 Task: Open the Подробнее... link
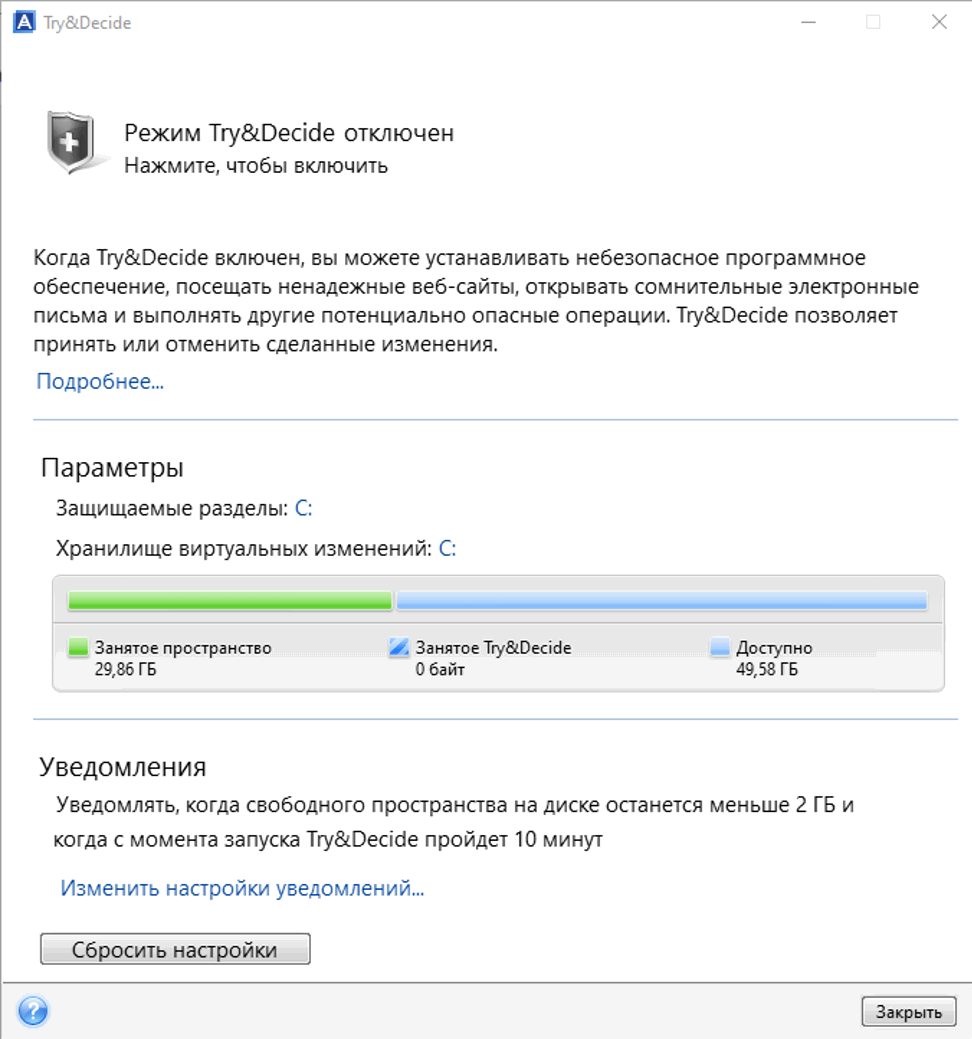click(99, 382)
